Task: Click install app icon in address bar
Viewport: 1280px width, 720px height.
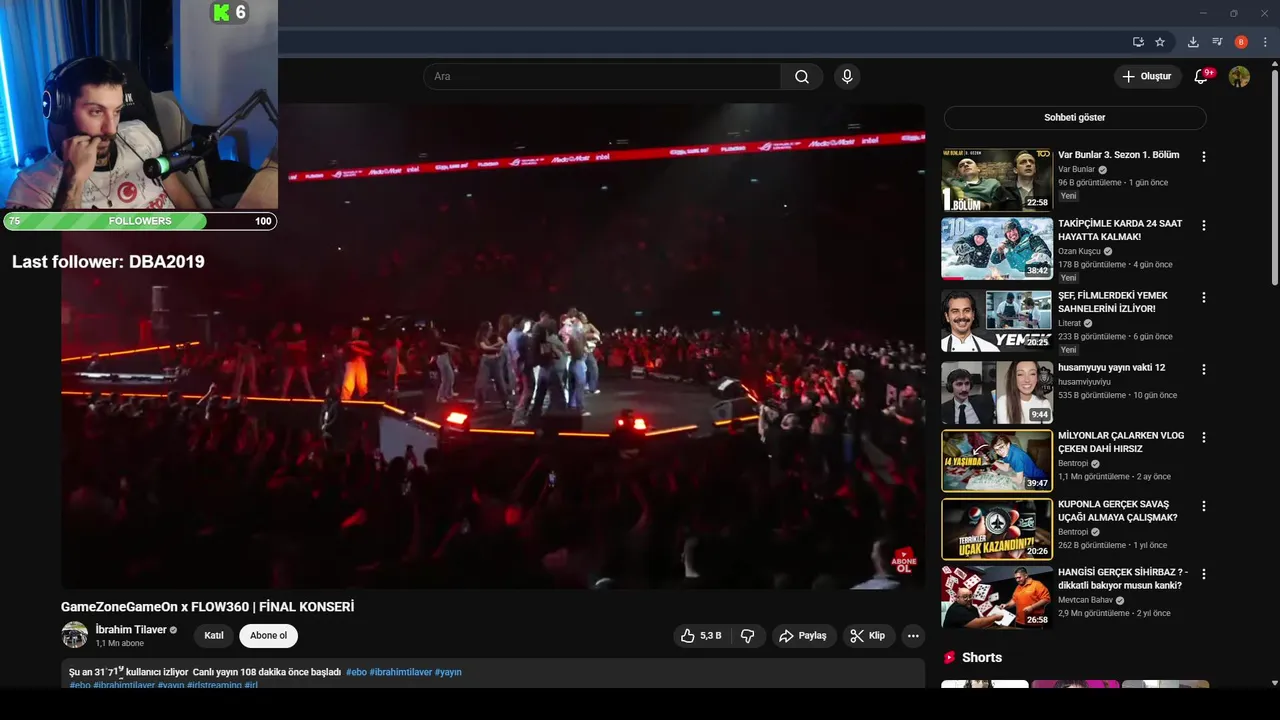Action: click(1138, 42)
